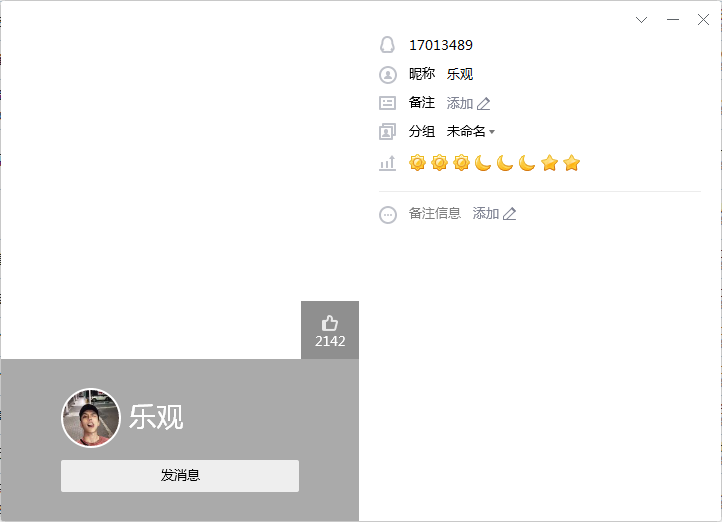722x522 pixels.
Task: Open the 未命名 group dropdown
Action: tap(471, 132)
